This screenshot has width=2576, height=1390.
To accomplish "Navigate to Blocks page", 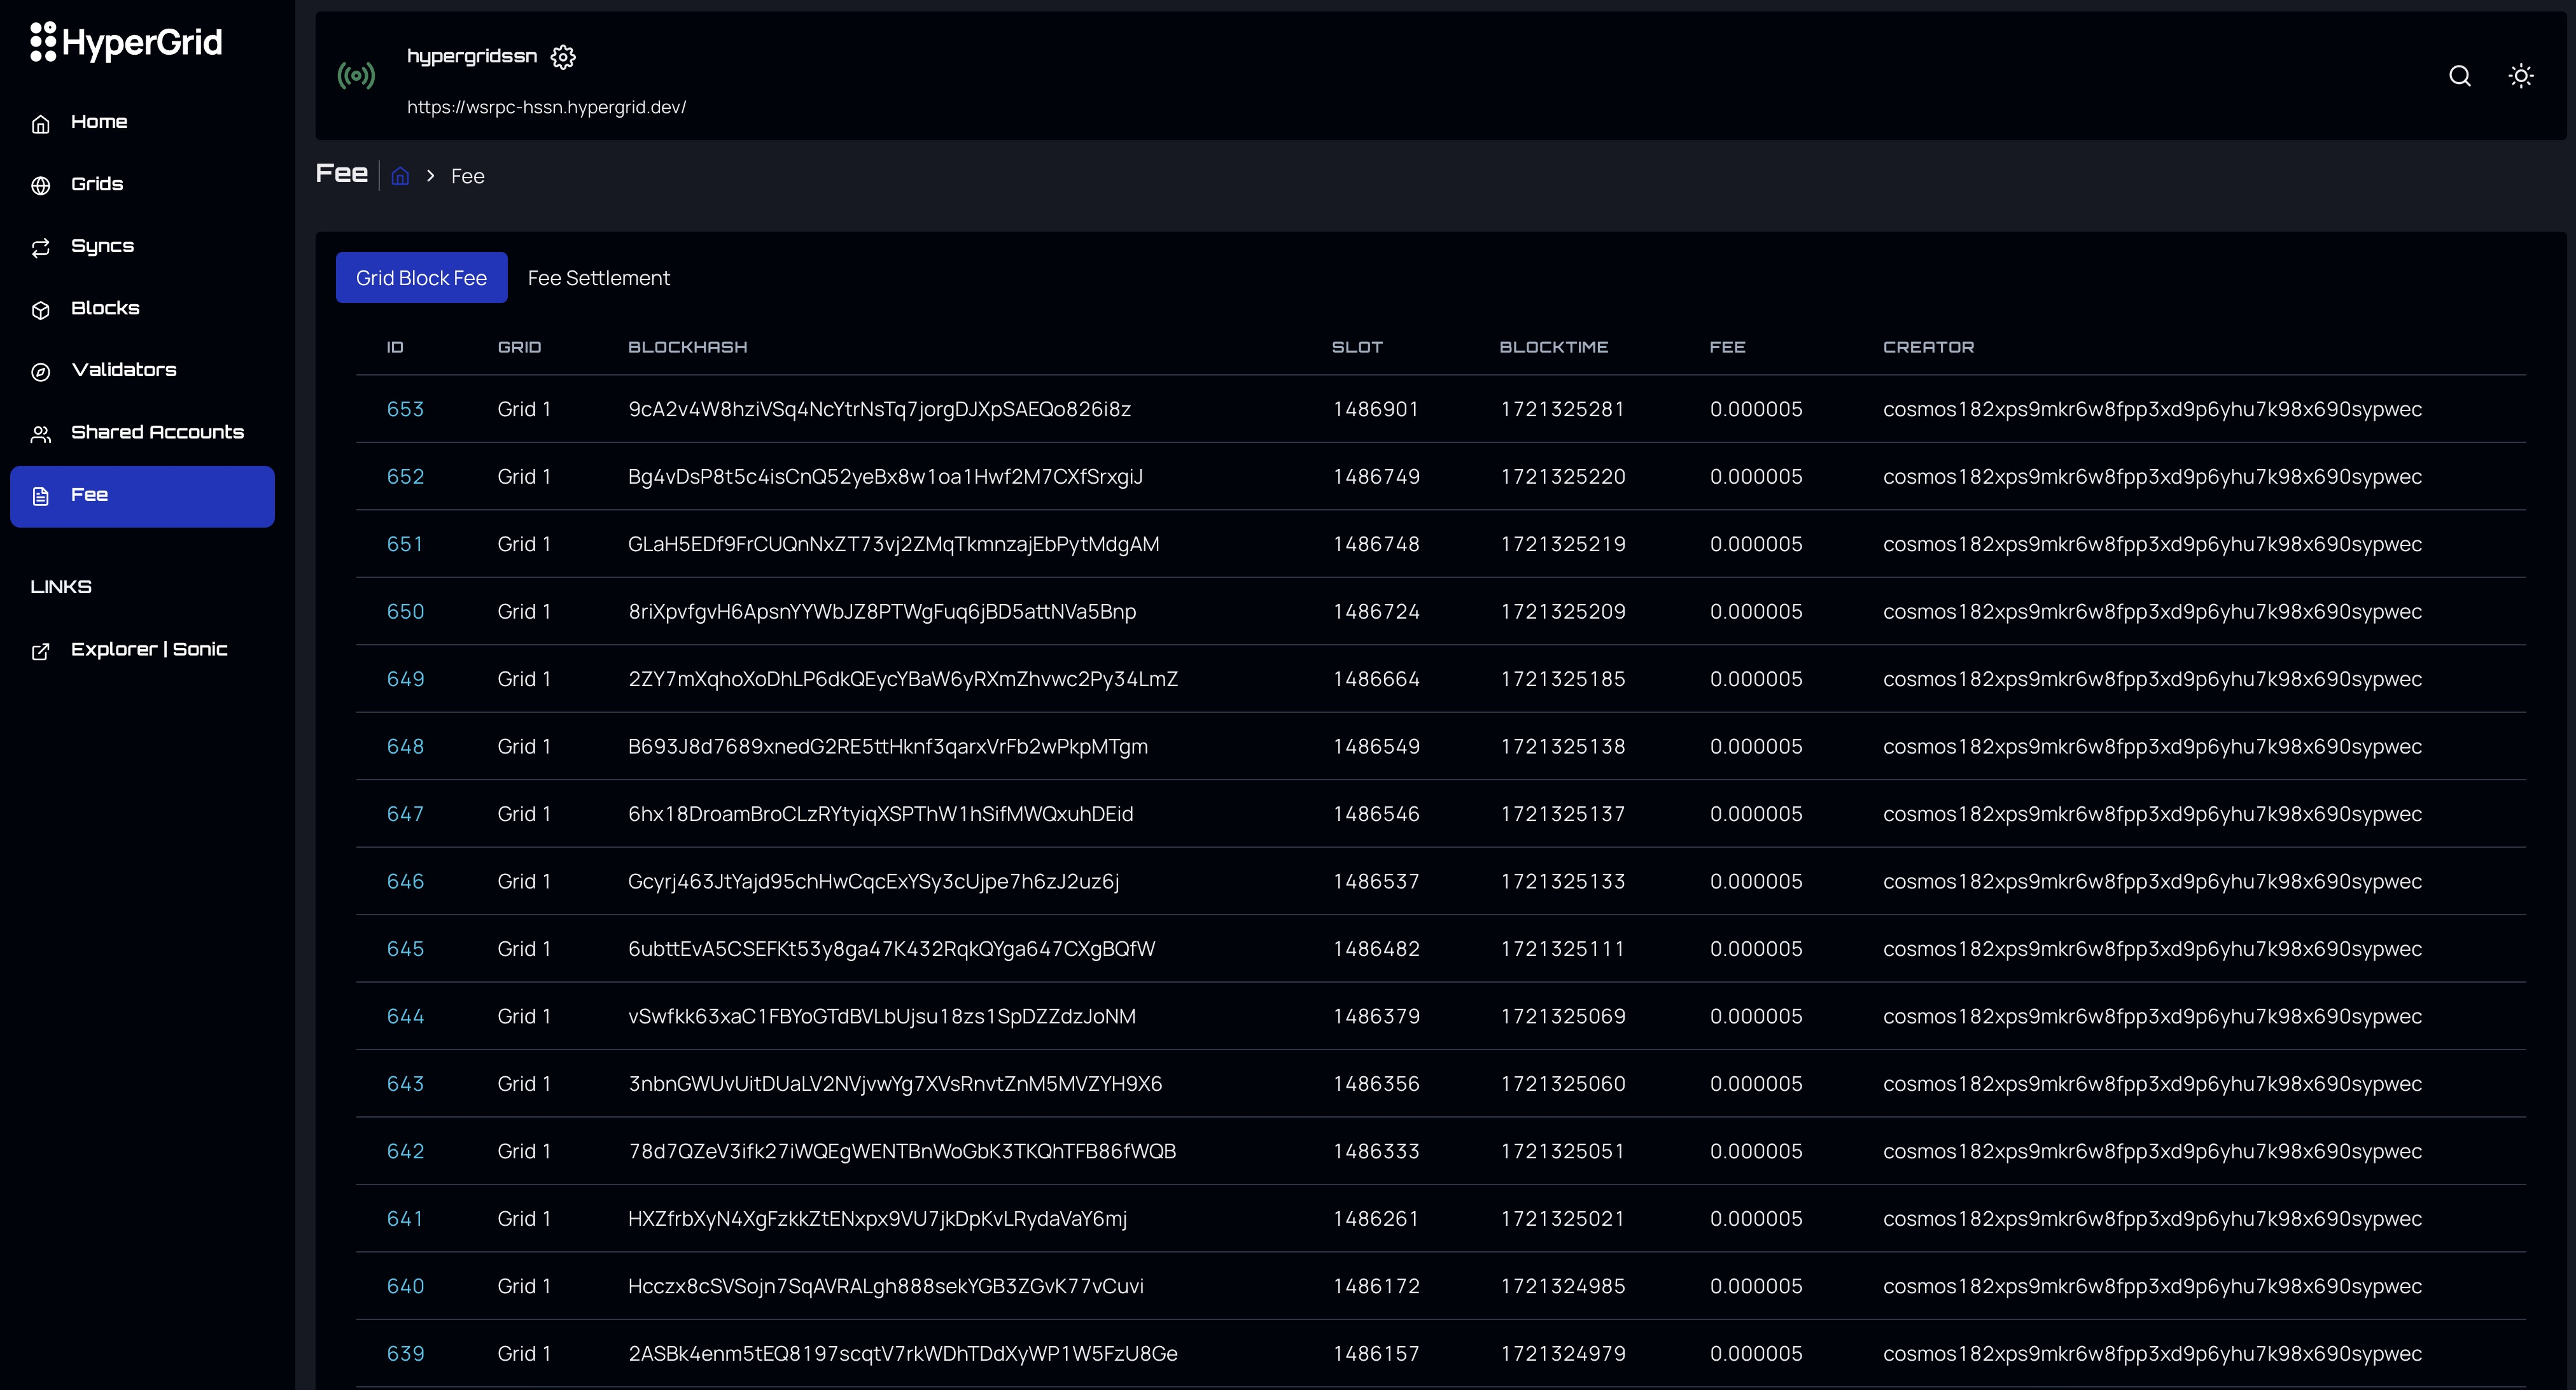I will pyautogui.click(x=105, y=308).
